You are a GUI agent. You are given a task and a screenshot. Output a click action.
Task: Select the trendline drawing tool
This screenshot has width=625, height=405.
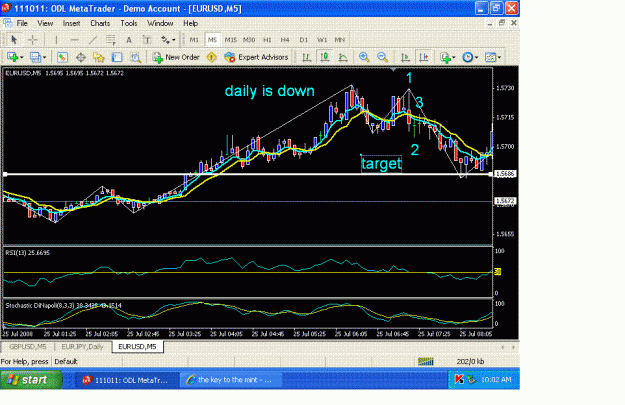pyautogui.click(x=92, y=39)
